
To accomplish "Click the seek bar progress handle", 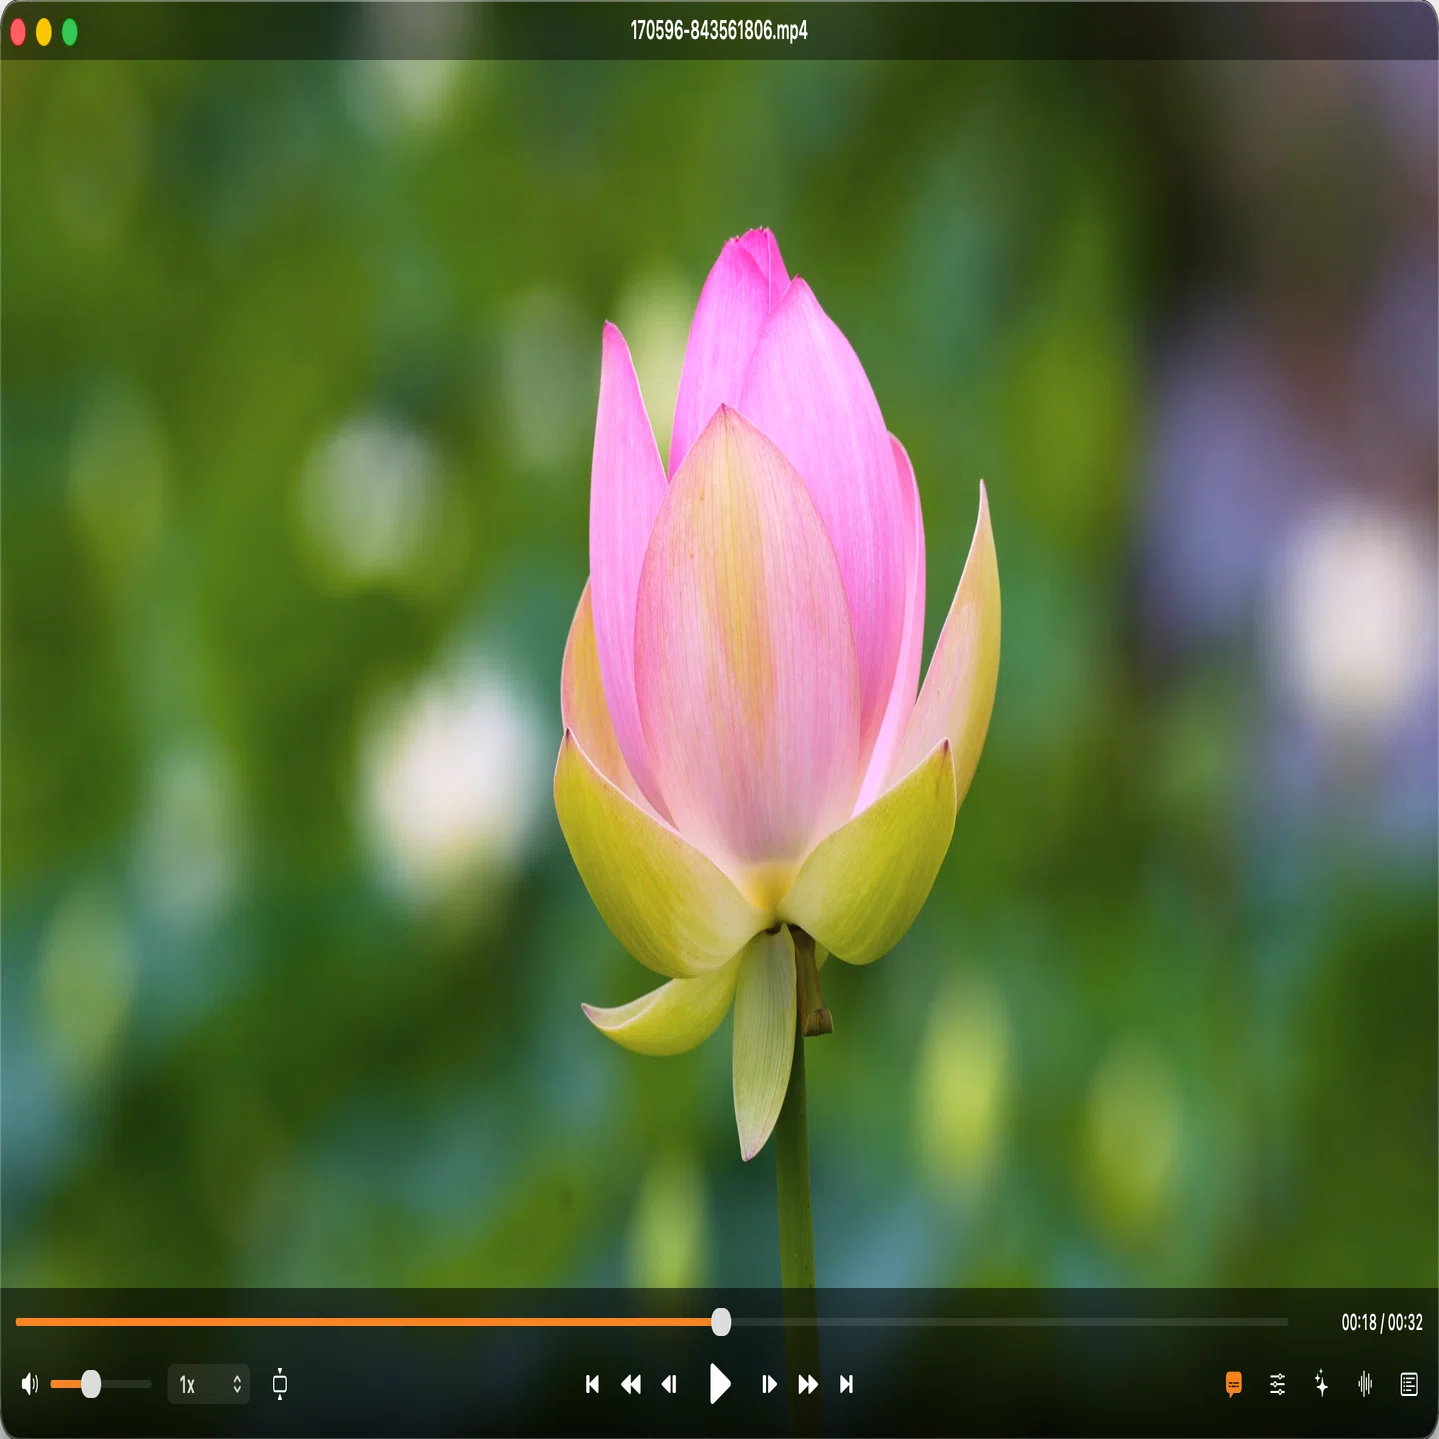I will click(x=721, y=1322).
